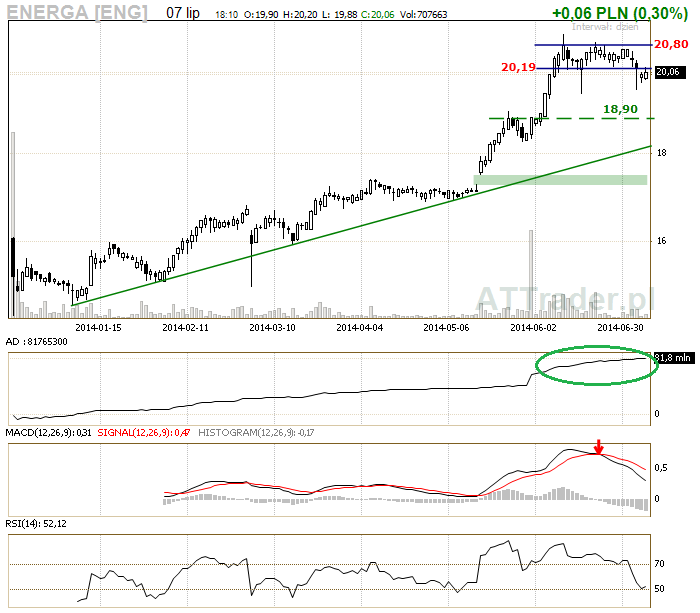The width and height of the screenshot is (700, 613).
Task: Click the AD value tag 81,8 mln
Action: tap(675, 358)
